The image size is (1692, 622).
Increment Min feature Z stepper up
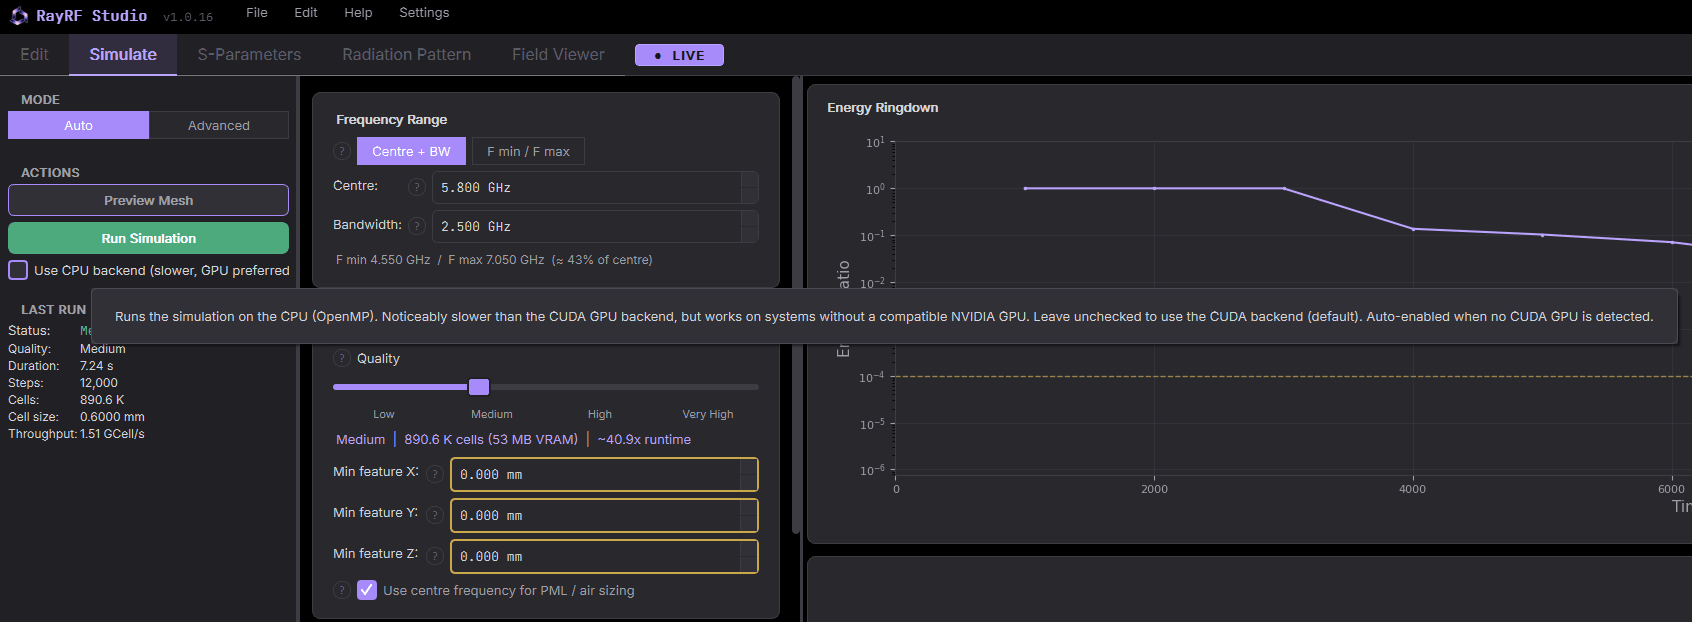tap(748, 549)
